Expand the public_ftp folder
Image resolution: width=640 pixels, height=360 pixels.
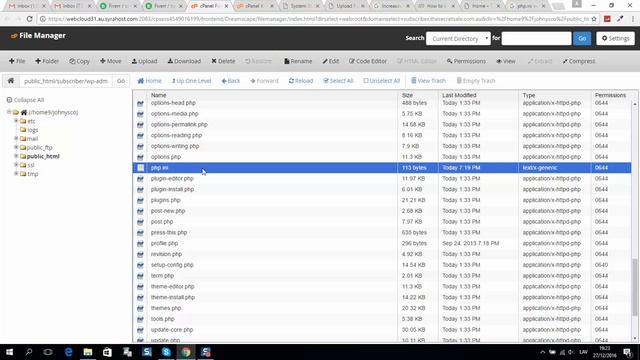click(x=16, y=147)
